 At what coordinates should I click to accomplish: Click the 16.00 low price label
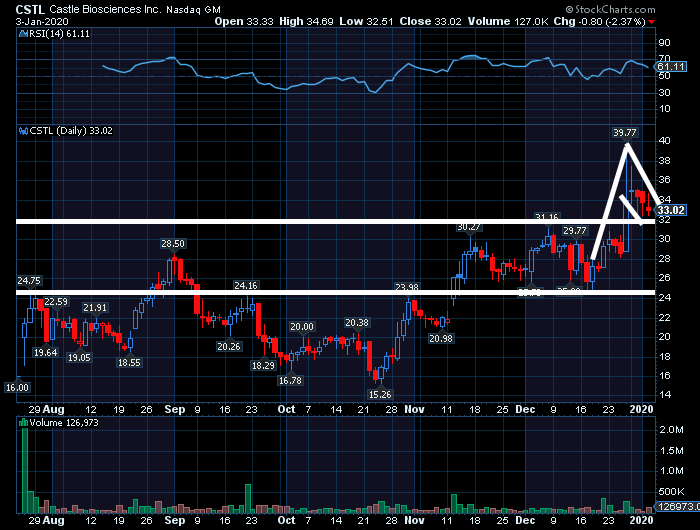pyautogui.click(x=17, y=388)
